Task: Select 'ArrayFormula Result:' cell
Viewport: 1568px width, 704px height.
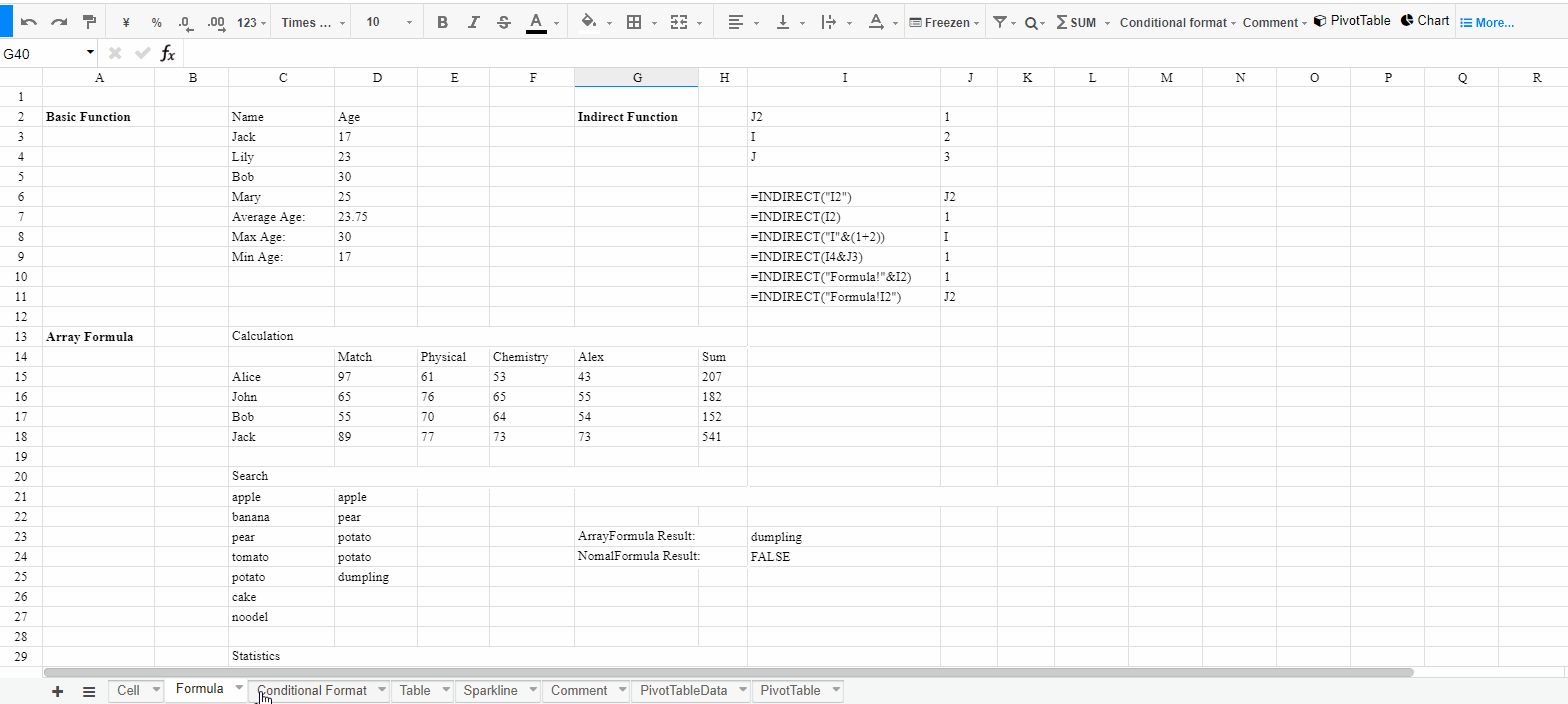Action: pos(636,537)
